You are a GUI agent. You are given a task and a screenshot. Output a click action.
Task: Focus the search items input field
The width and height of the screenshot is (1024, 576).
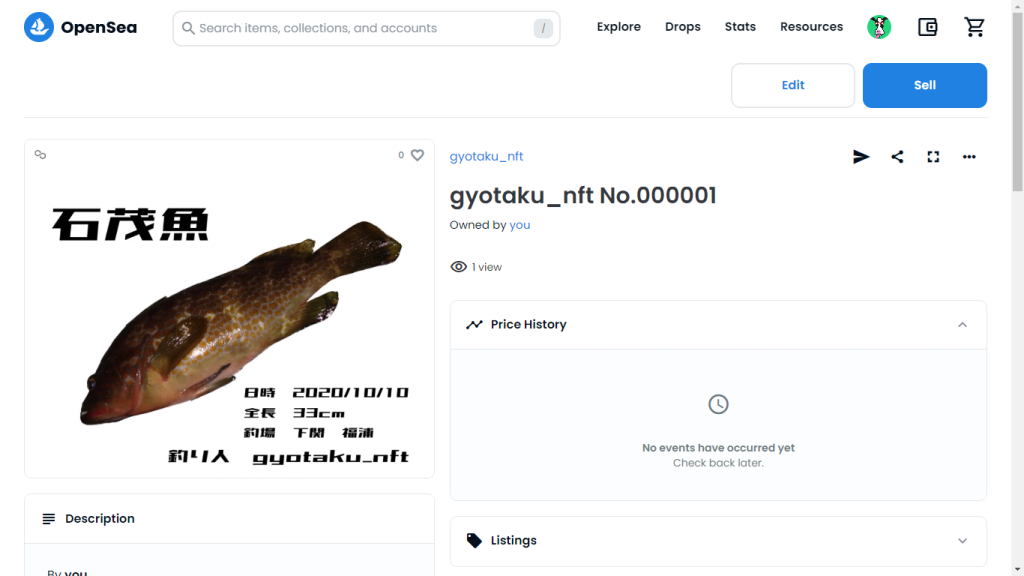(x=366, y=28)
